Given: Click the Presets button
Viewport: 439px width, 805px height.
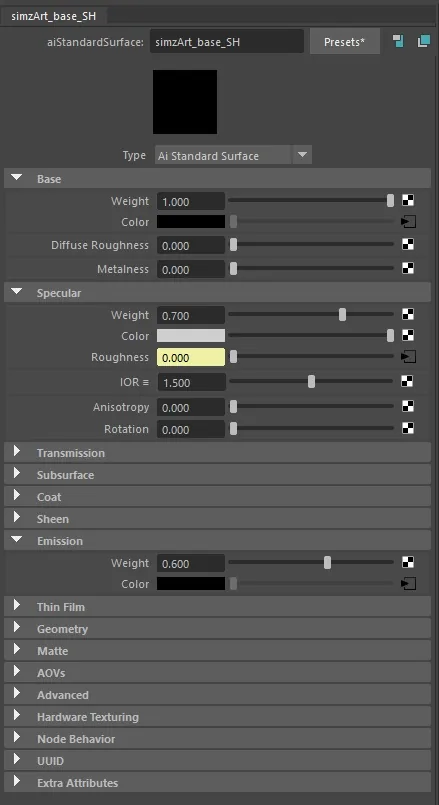Looking at the screenshot, I should (x=345, y=42).
